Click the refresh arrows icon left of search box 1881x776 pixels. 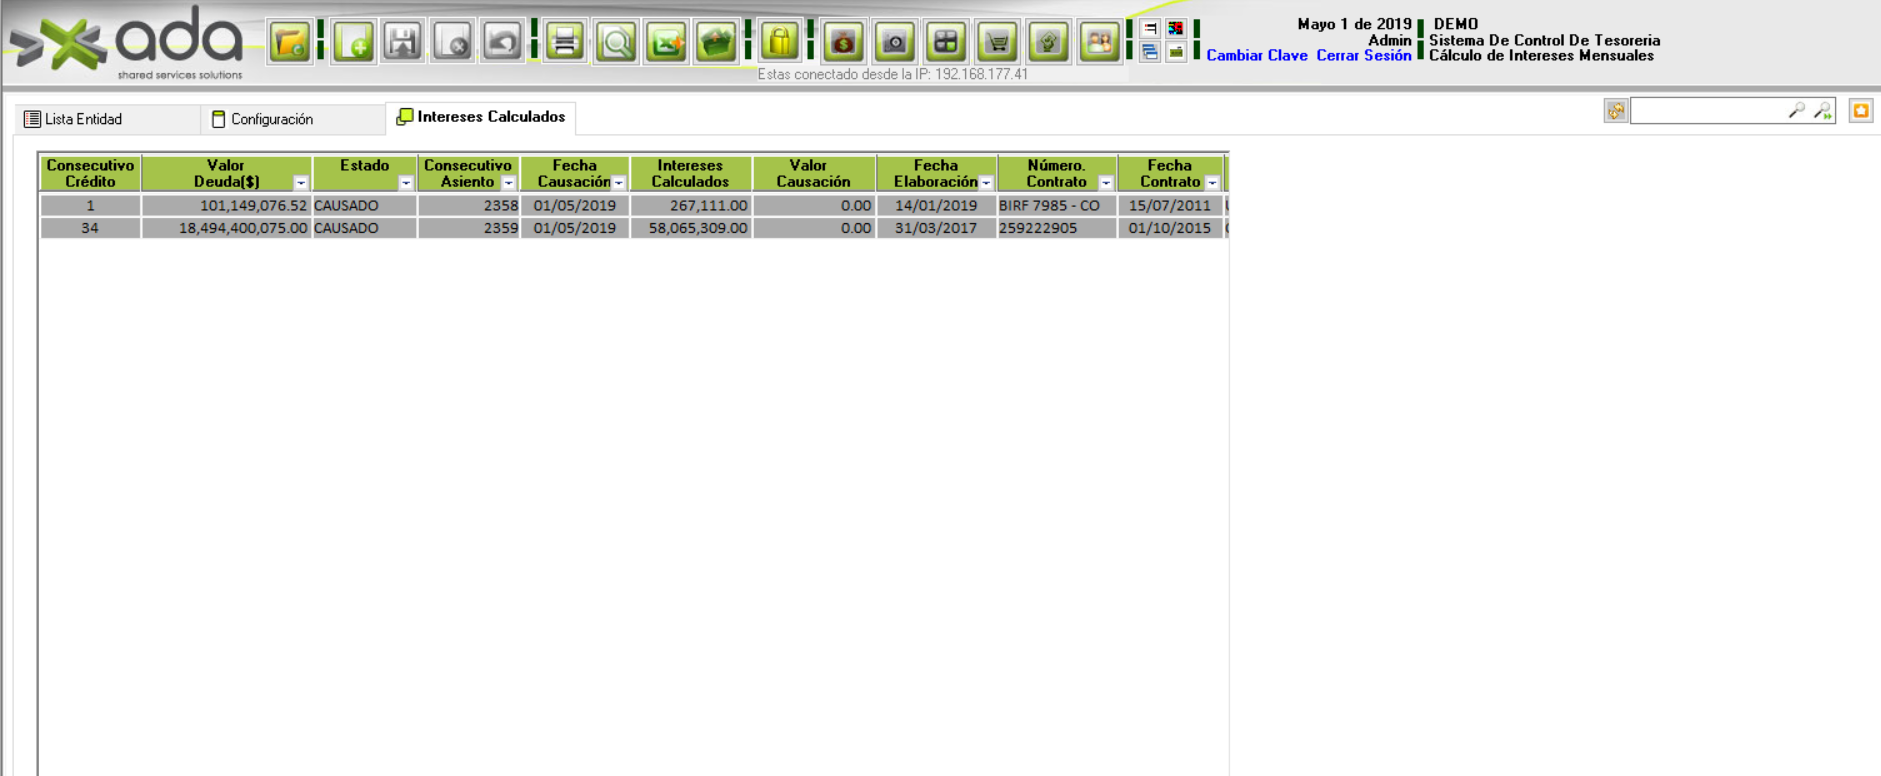pyautogui.click(x=1615, y=111)
